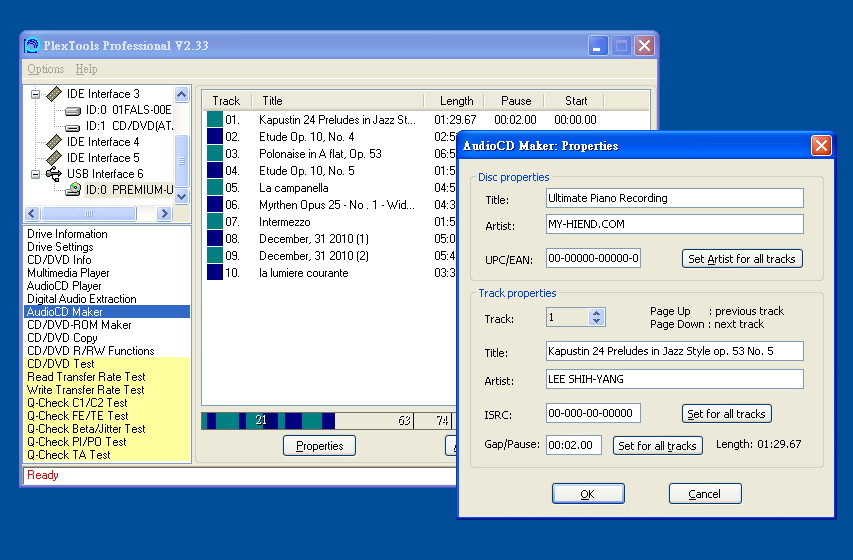Select Digital Audio Extraction function
This screenshot has height=560, width=853.
(x=82, y=299)
